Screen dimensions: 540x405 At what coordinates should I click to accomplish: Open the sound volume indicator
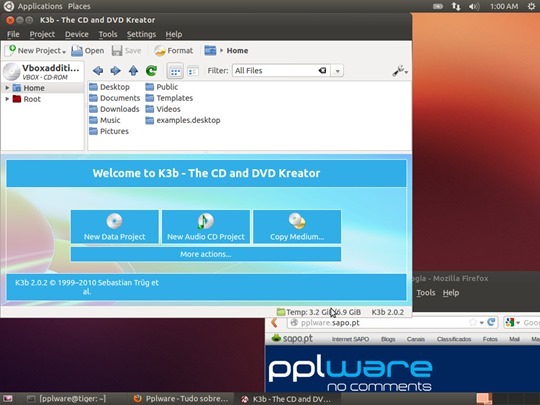click(x=474, y=6)
